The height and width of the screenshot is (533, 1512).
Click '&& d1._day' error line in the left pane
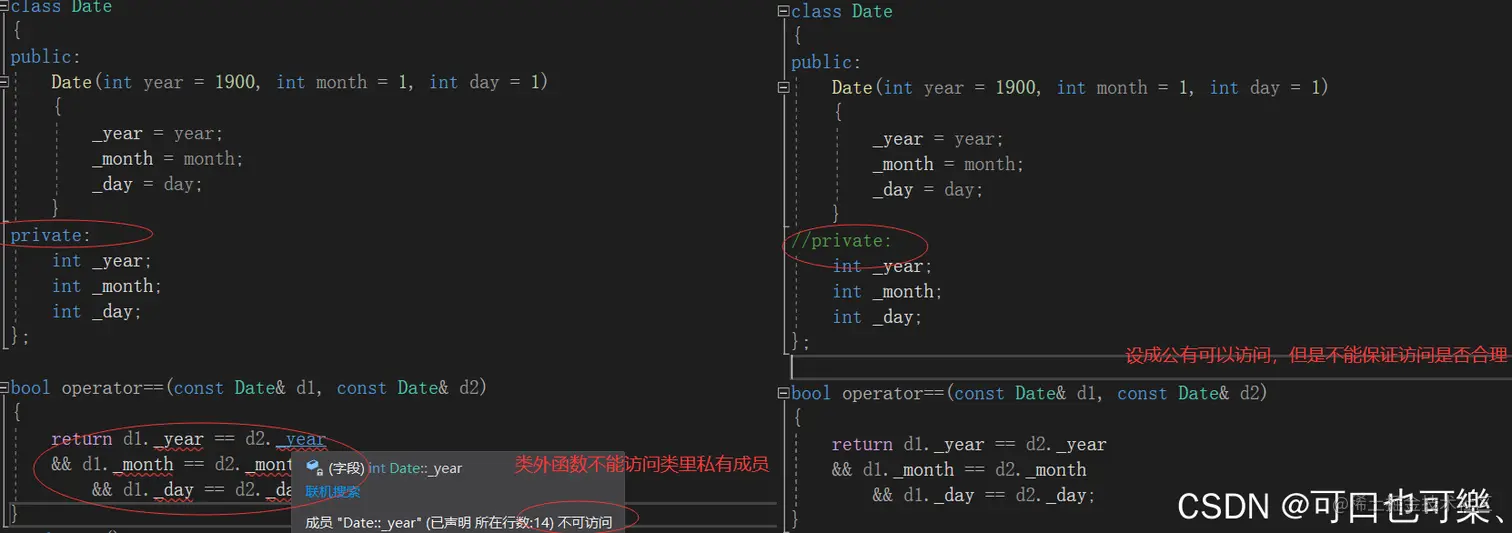coord(193,490)
